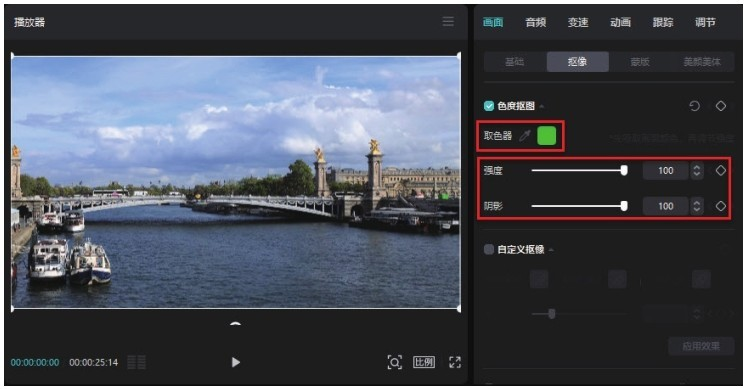Reset the chroma key settings
Viewport: 746px width, 389px height.
[x=694, y=106]
